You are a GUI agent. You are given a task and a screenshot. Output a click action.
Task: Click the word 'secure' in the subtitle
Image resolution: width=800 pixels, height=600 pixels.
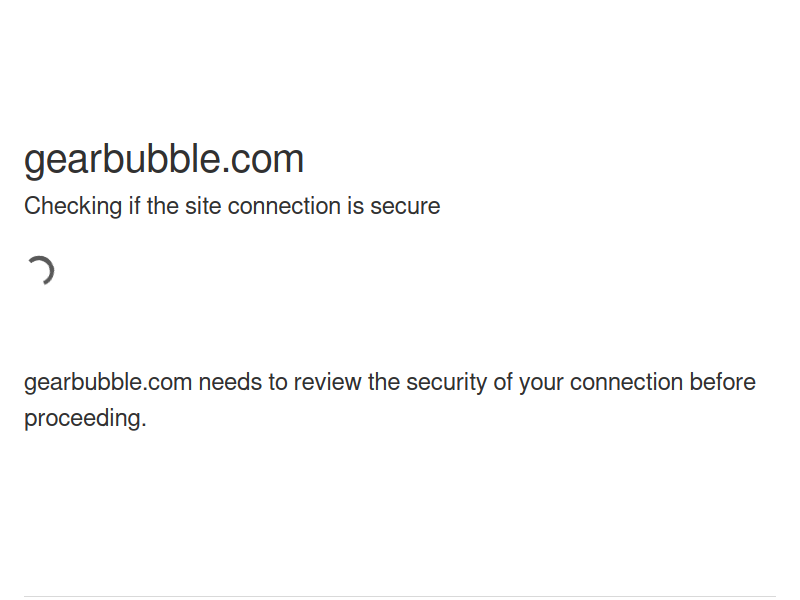pyautogui.click(x=405, y=207)
